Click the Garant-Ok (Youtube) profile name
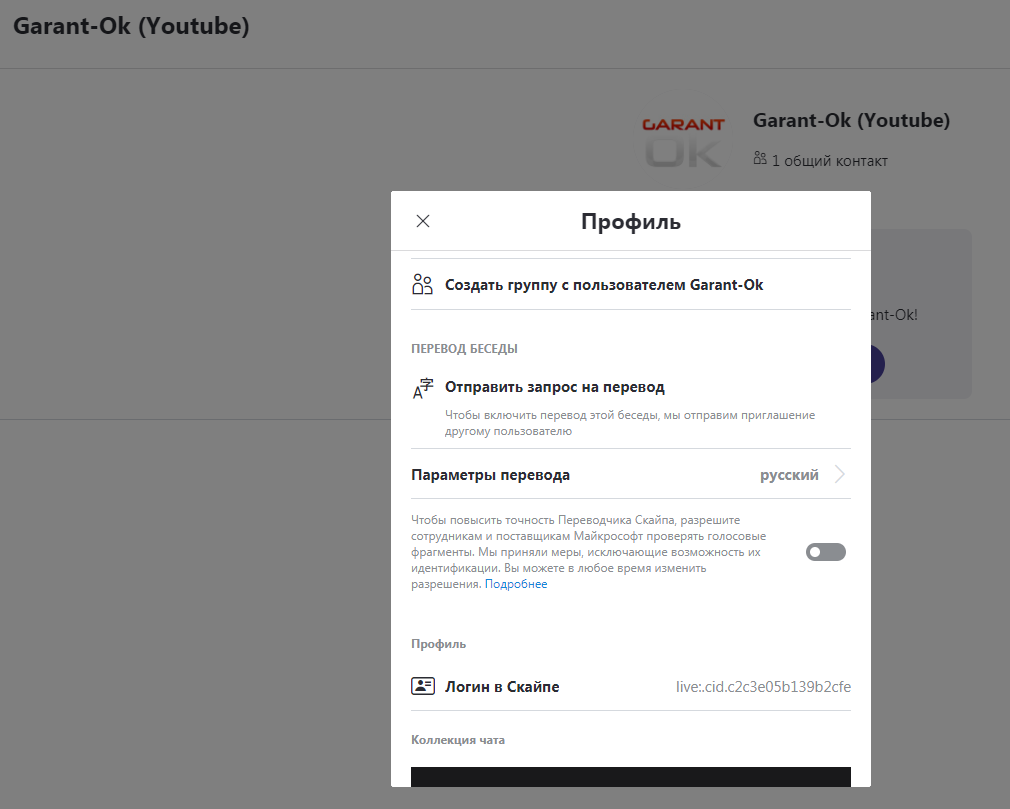Viewport: 1010px width, 809px height. (x=852, y=120)
